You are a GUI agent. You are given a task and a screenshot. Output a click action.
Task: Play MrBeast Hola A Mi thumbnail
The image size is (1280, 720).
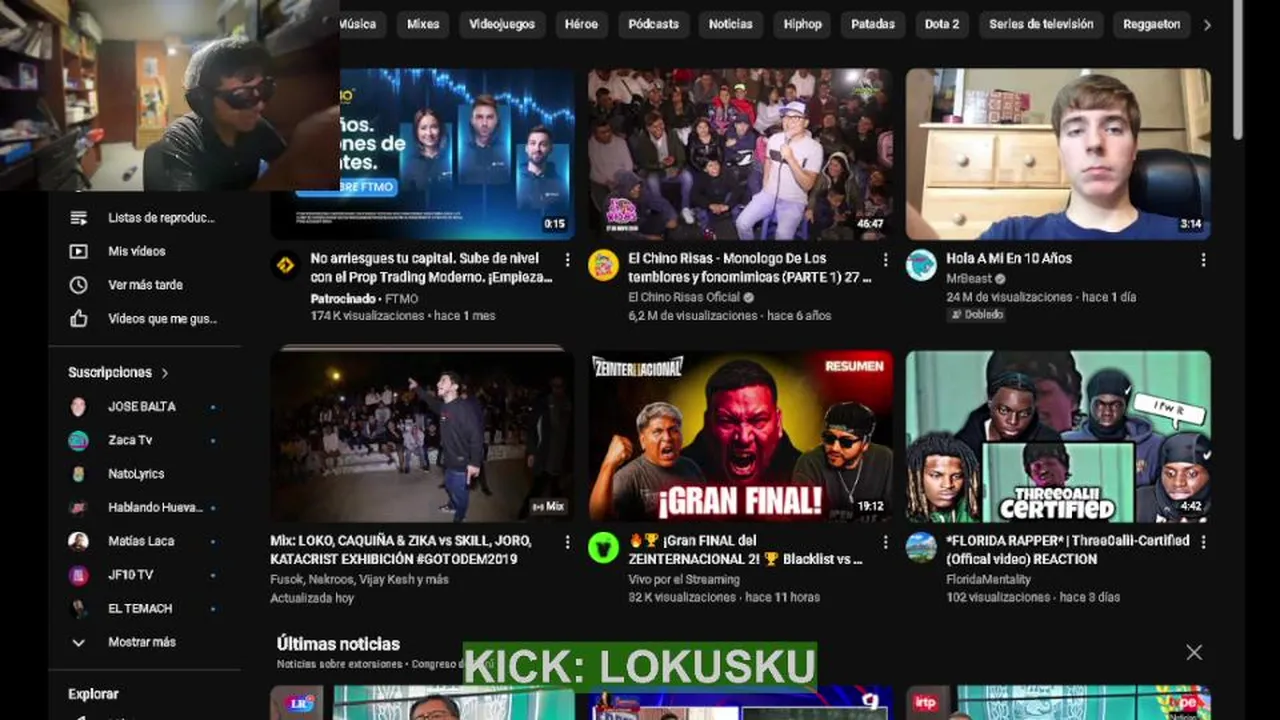point(1058,154)
